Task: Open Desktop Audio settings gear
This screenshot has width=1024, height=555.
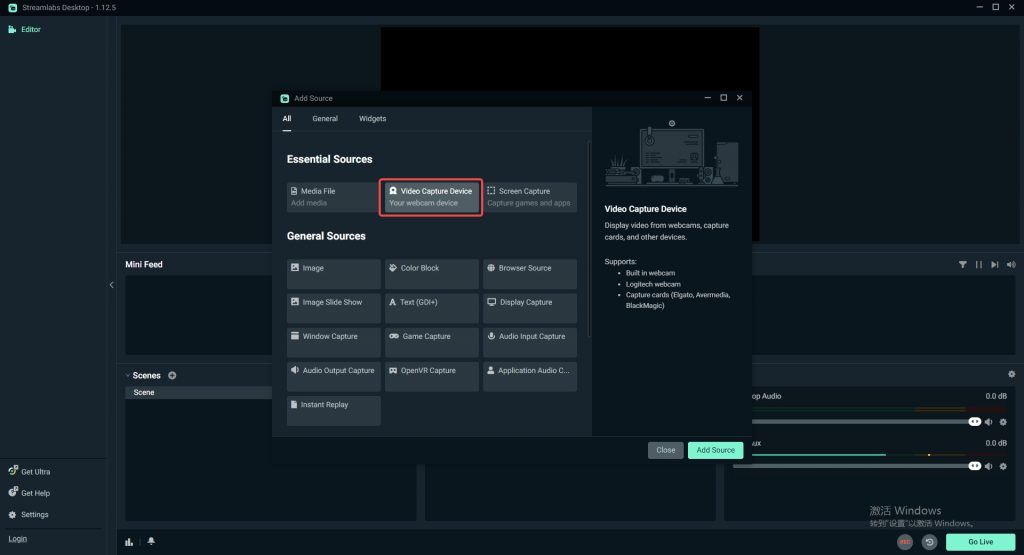Action: 1003,422
